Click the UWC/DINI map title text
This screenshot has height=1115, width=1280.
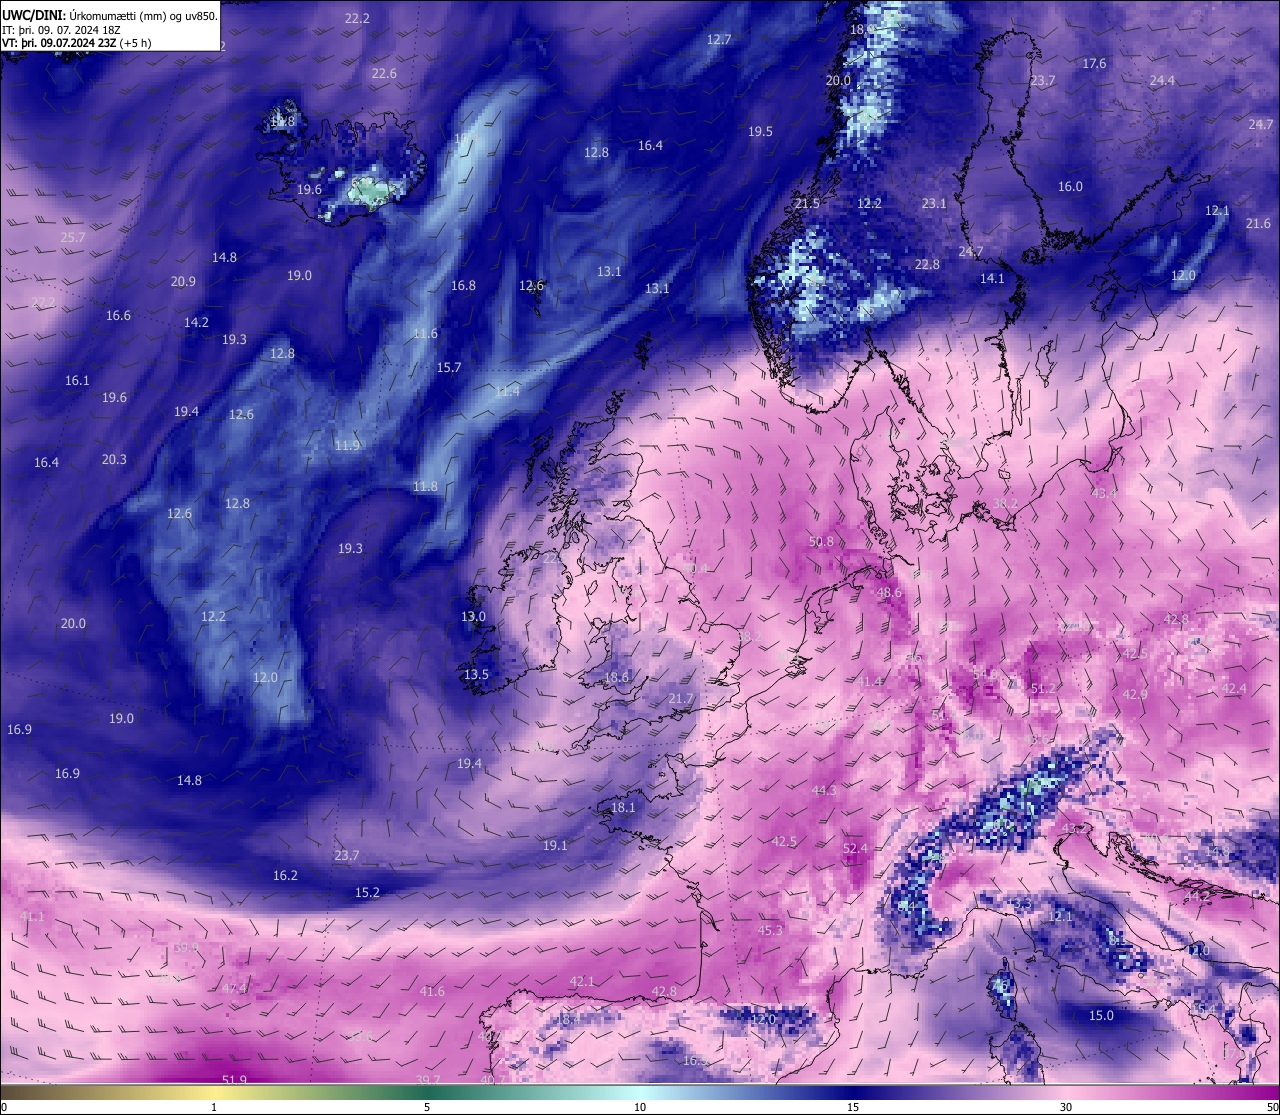[109, 16]
